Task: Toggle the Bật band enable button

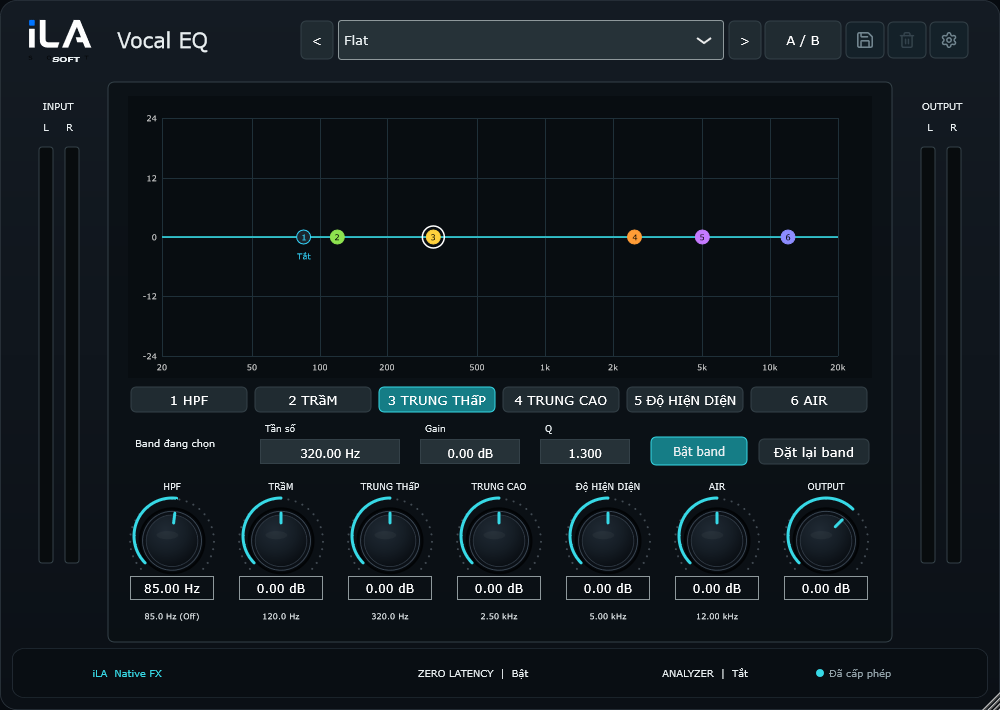Action: point(698,452)
